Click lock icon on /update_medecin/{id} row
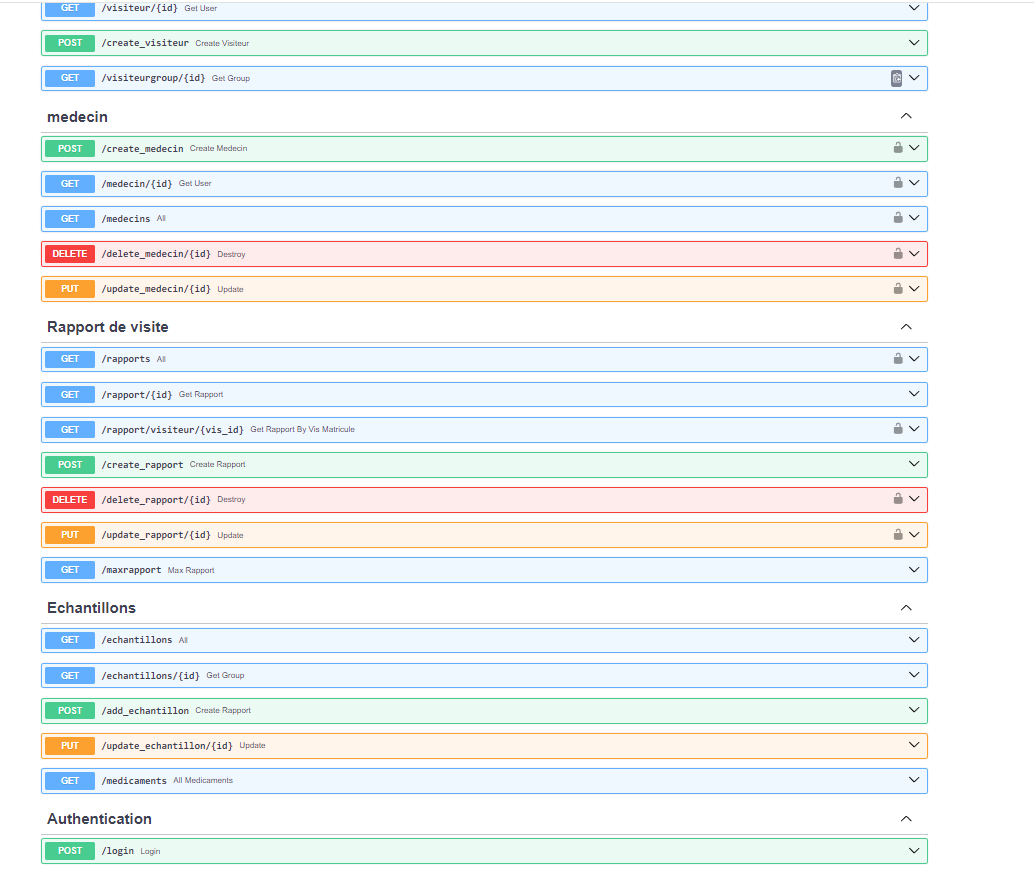 [898, 289]
